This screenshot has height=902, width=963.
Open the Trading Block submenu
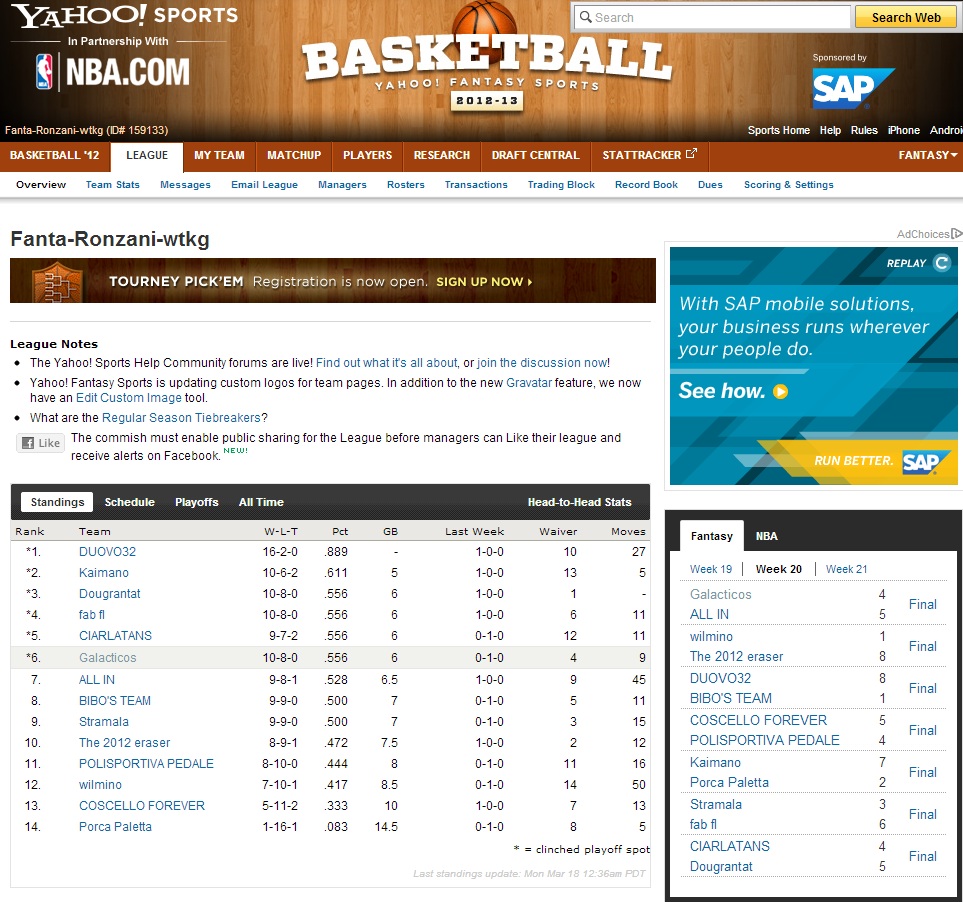(x=561, y=185)
